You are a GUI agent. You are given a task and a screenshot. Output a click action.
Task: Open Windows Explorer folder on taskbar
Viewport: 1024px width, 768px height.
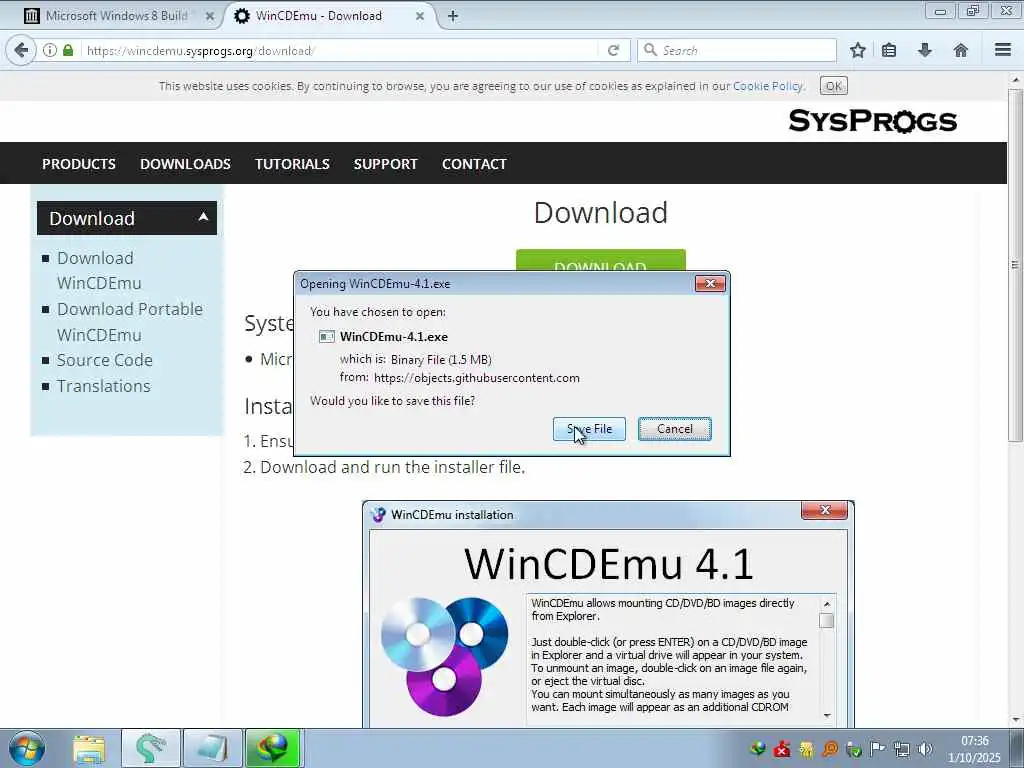(x=89, y=748)
